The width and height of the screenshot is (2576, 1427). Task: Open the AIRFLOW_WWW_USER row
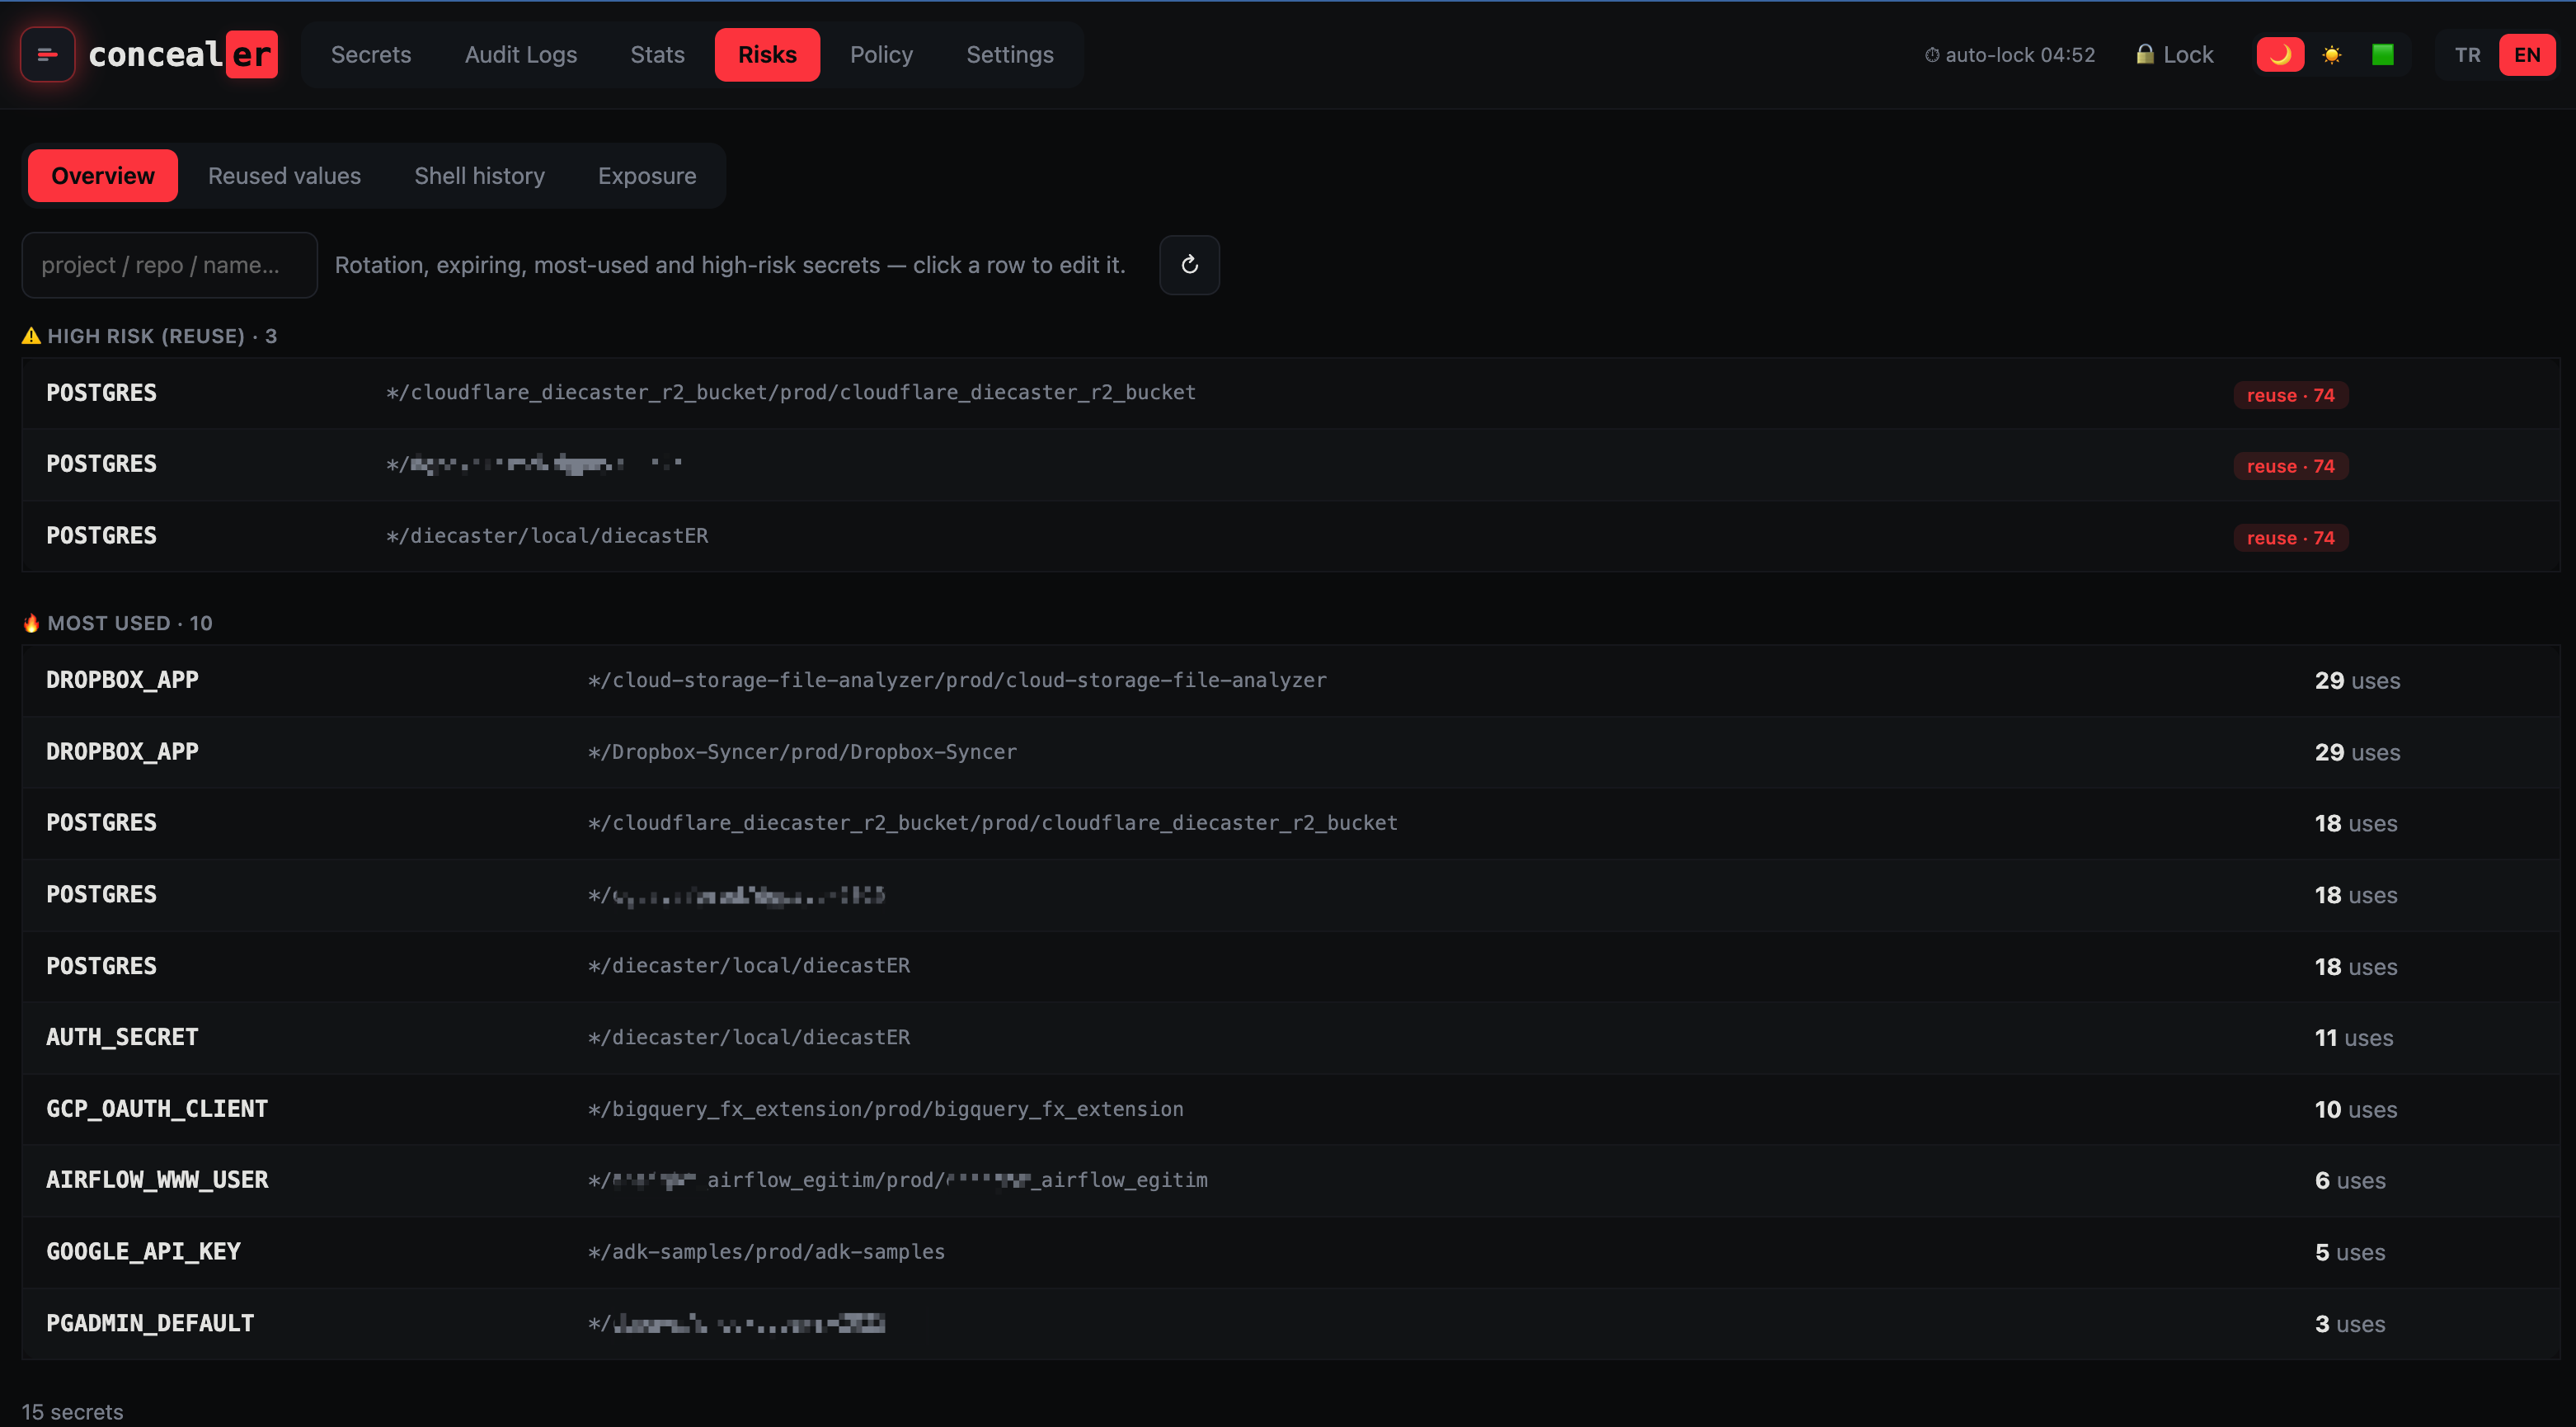(x=1290, y=1181)
